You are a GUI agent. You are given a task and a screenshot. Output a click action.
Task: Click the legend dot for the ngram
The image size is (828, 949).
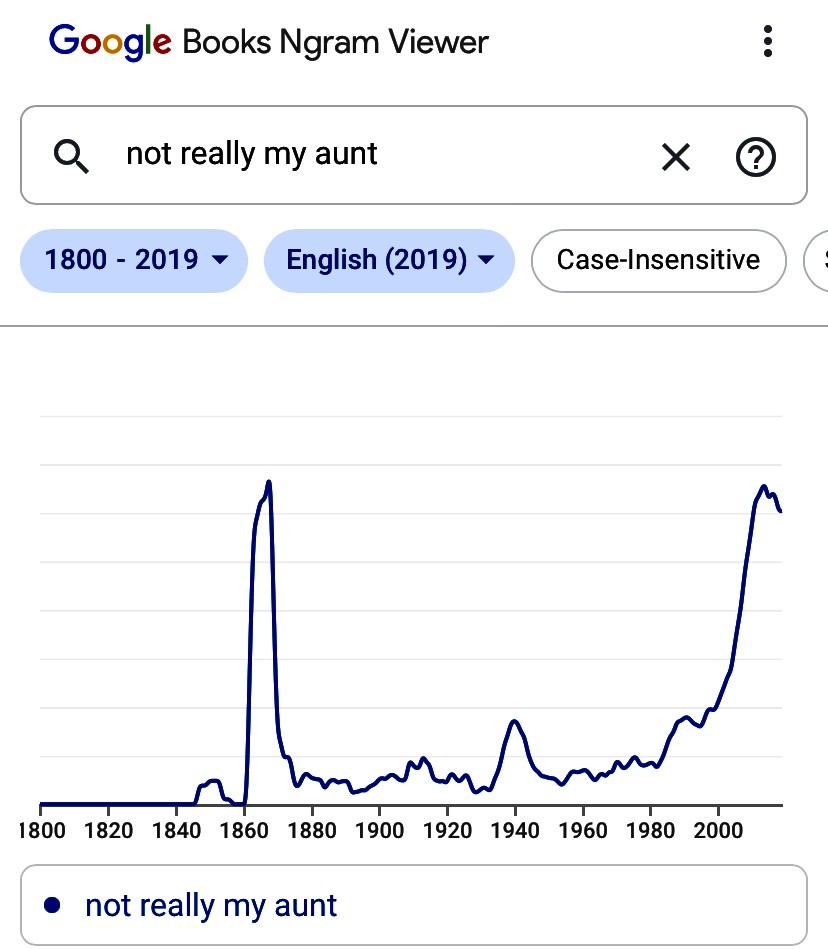53,905
